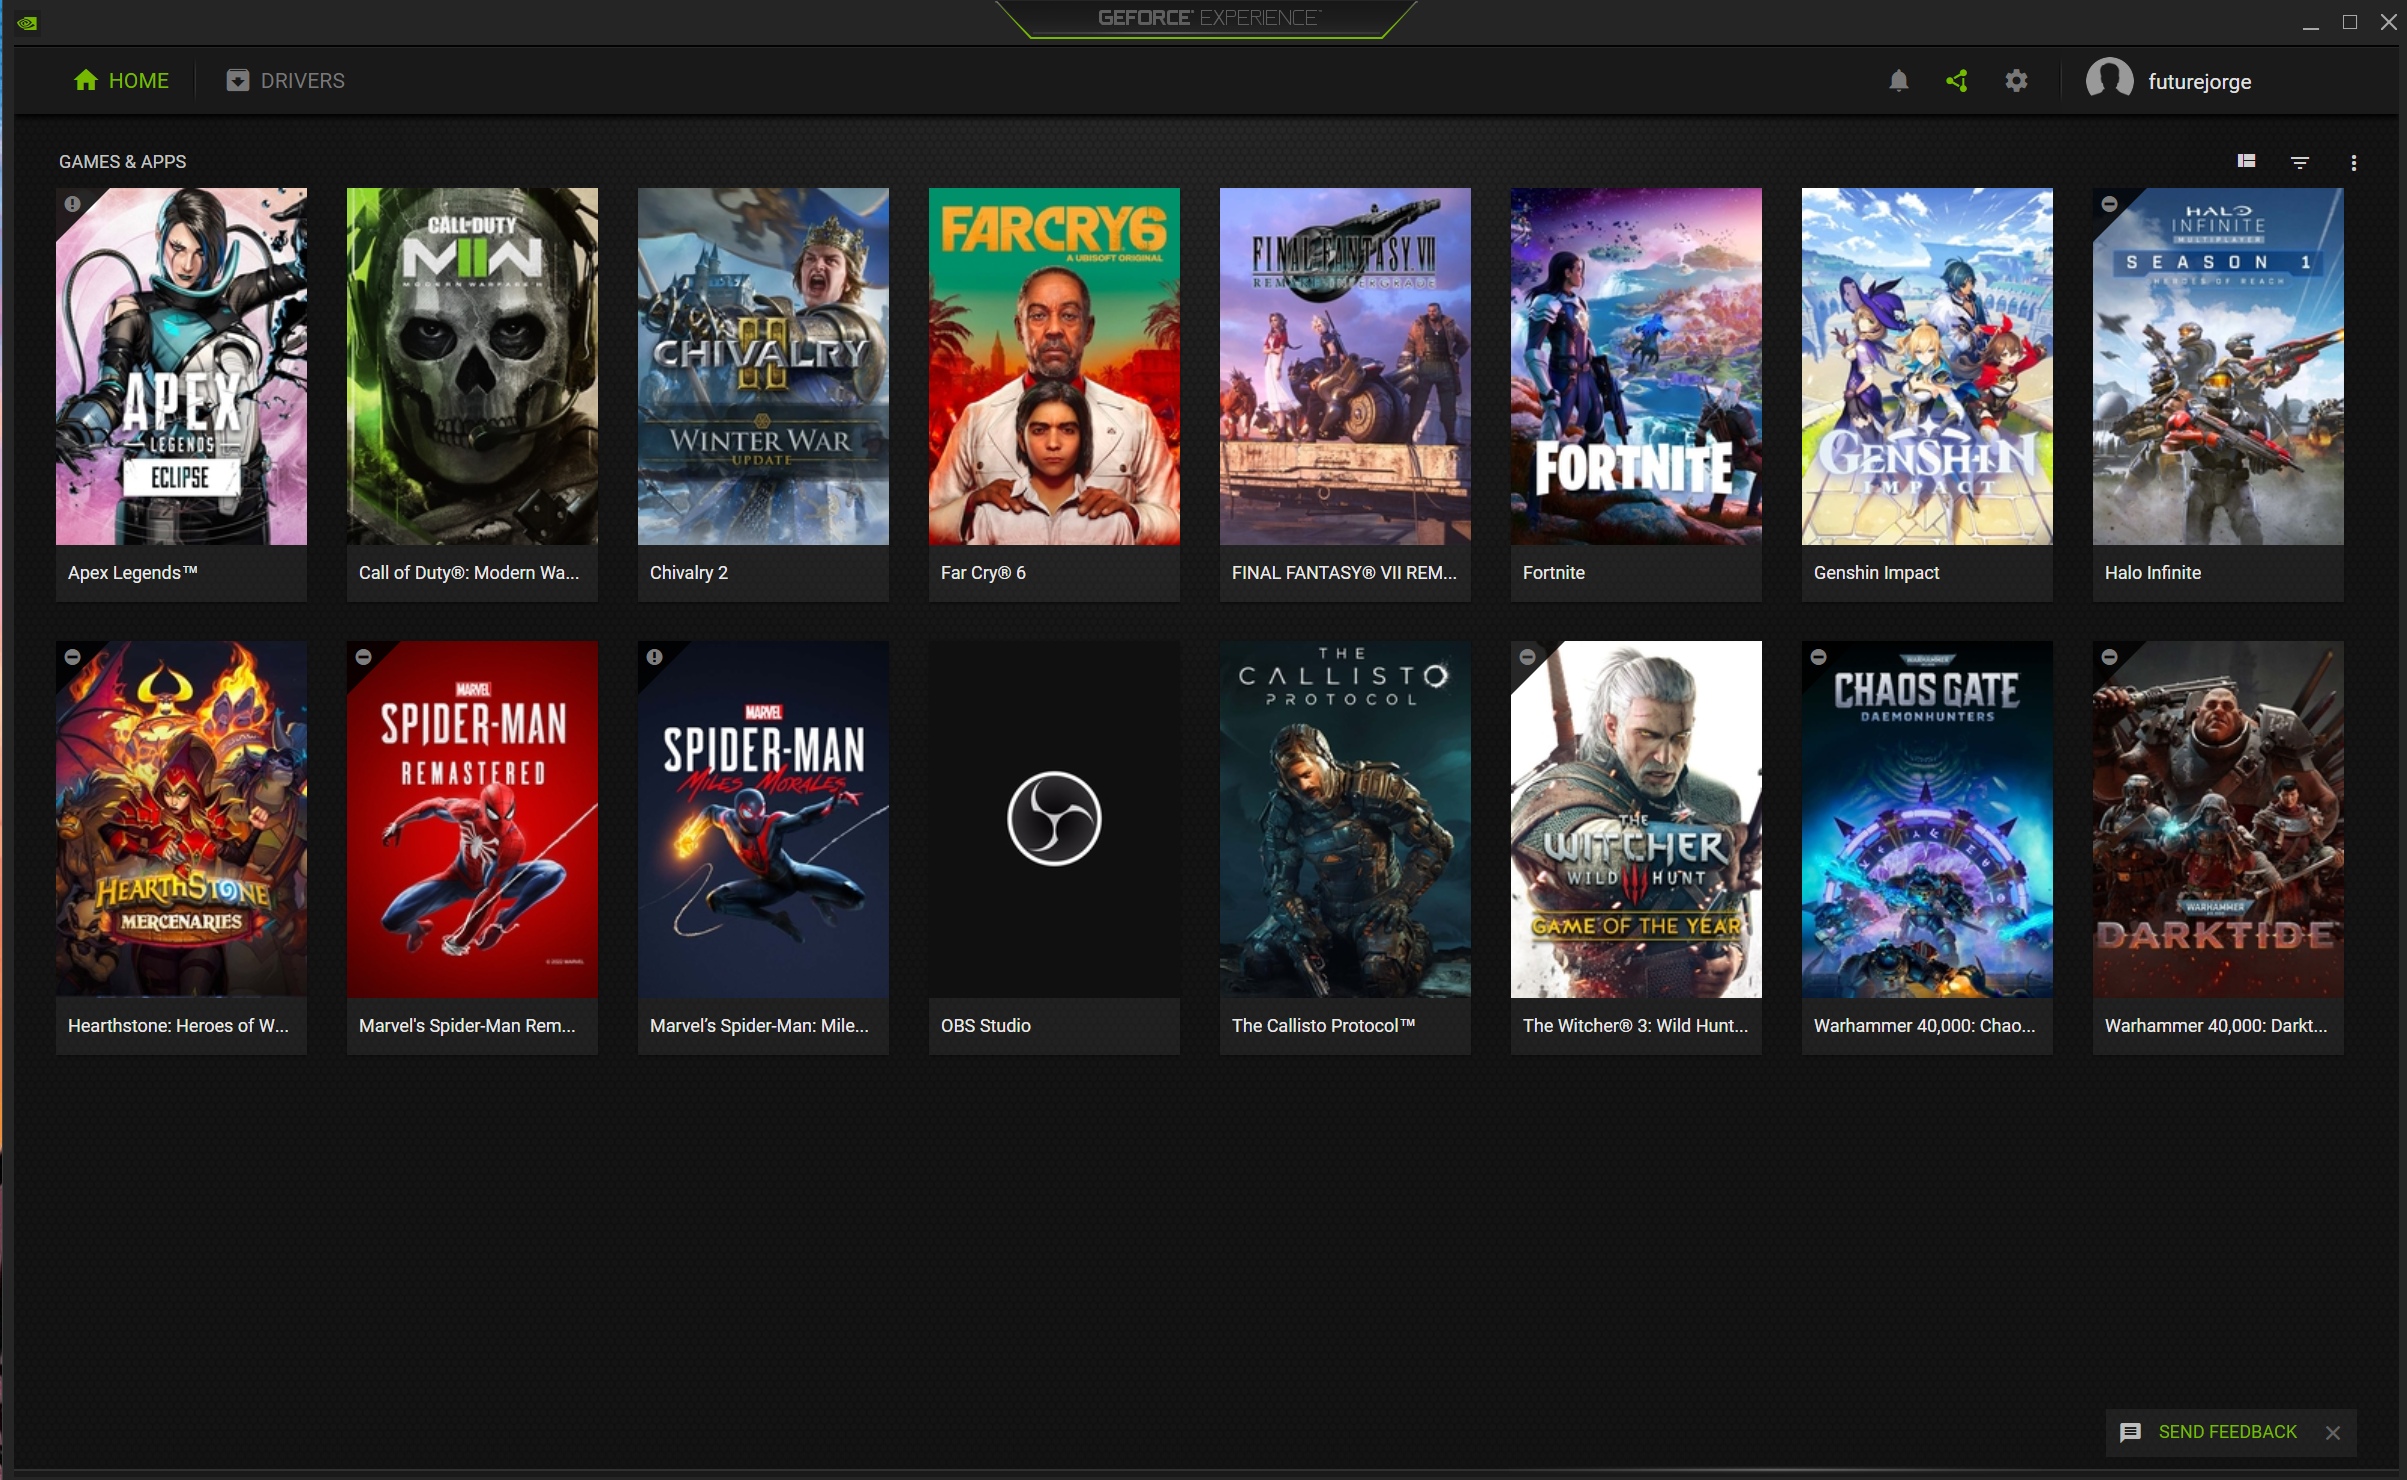Open Chivalry 2 cover art
This screenshot has height=1480, width=2407.
click(763, 366)
